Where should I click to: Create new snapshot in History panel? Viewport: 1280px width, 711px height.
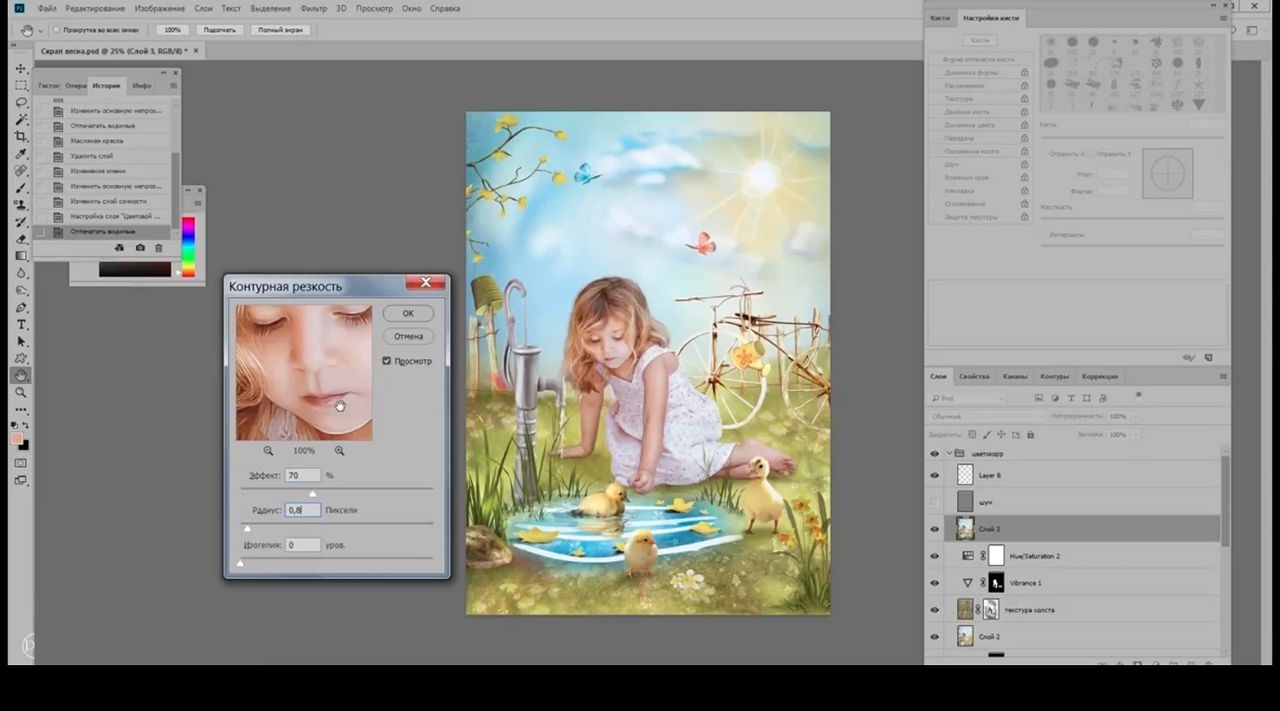(140, 248)
